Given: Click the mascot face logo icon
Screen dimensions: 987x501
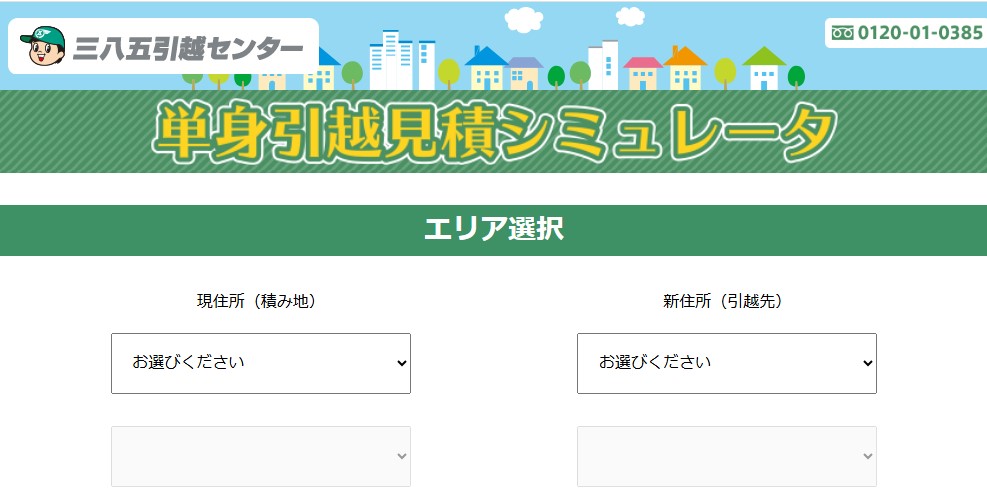Looking at the screenshot, I should tap(43, 46).
